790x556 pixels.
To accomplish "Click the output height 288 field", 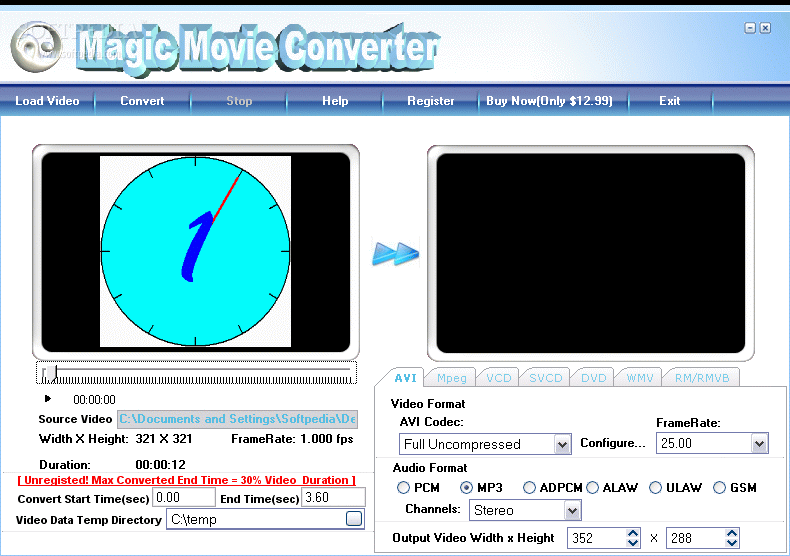I will [695, 538].
